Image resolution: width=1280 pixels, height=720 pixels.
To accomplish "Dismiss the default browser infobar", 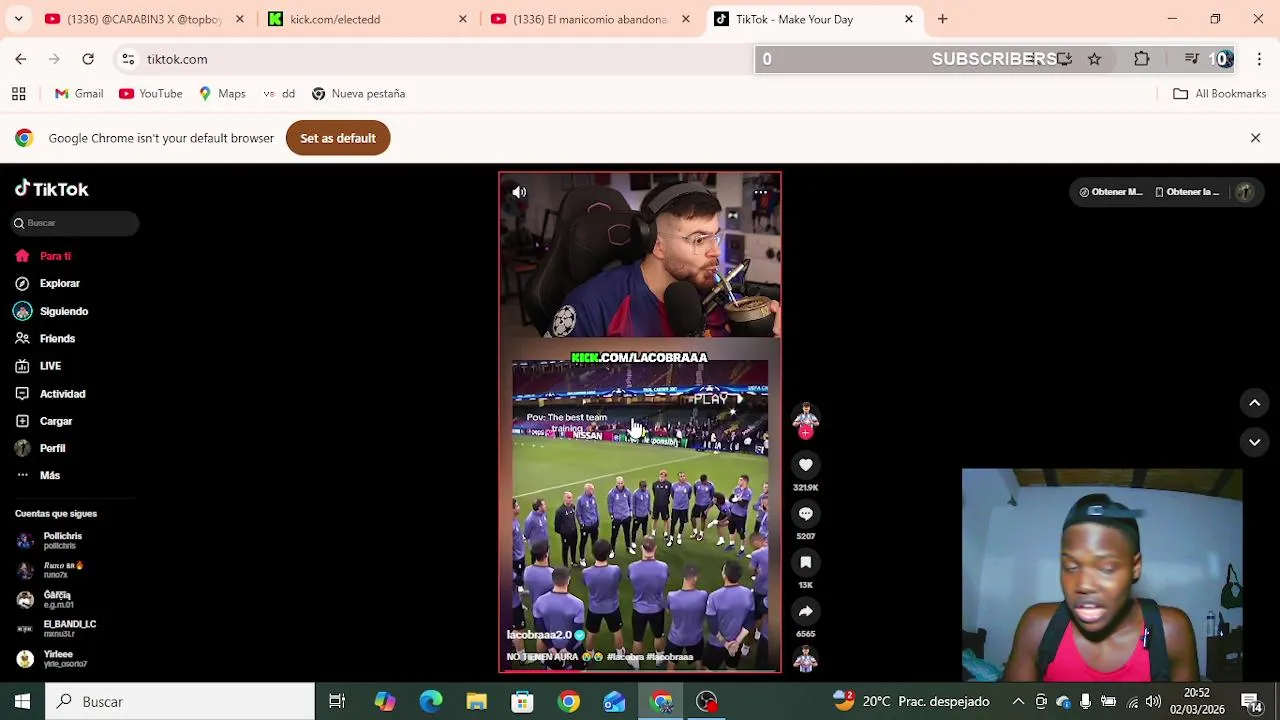I will pos(1255,138).
